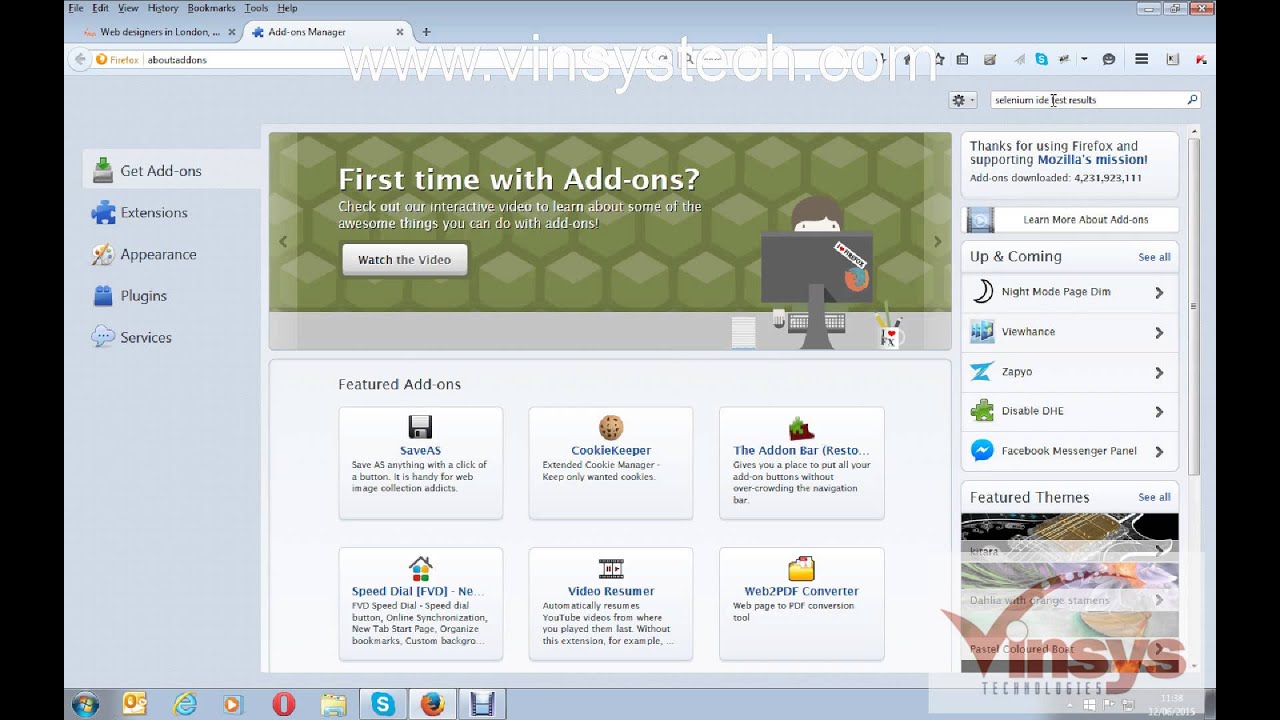Viewport: 1280px width, 720px height.
Task: Open Windows Explorer folder in taskbar
Action: 333,704
